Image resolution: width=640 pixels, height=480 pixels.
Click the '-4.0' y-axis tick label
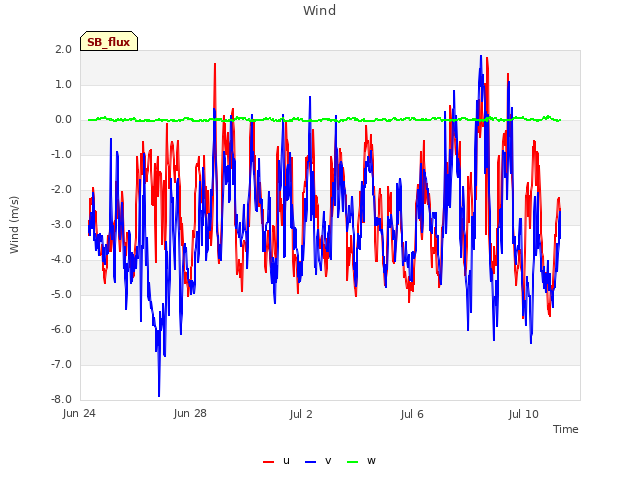(x=61, y=260)
